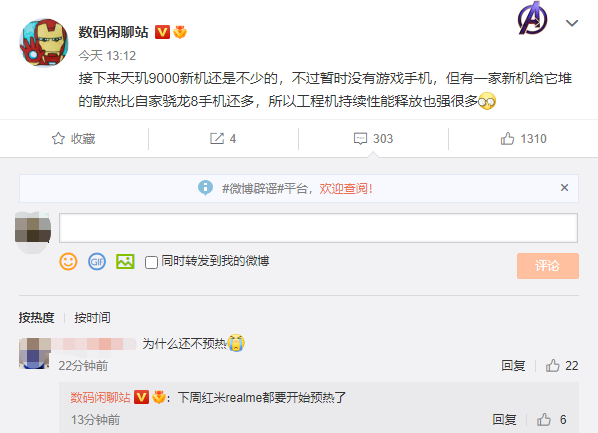Open the 数码闲聊站 Iron Man avatar
The height and width of the screenshot is (433, 598).
(x=44, y=42)
